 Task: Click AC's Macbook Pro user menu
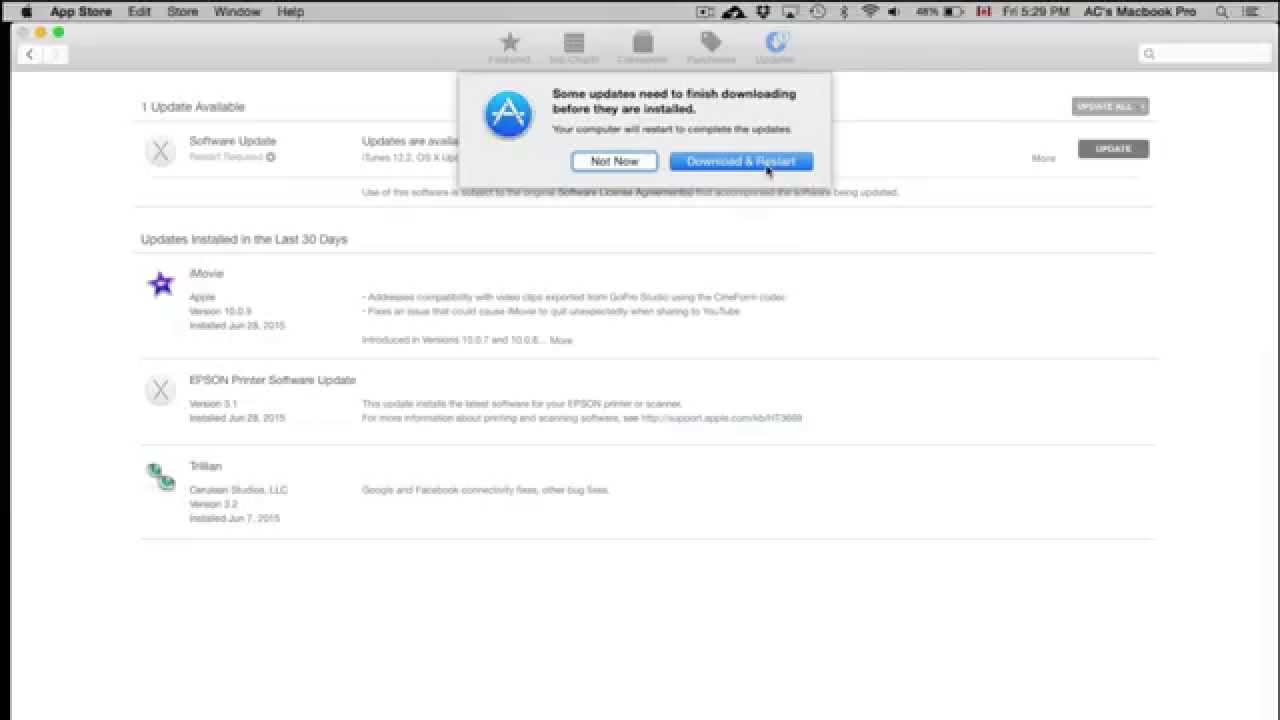point(1142,12)
